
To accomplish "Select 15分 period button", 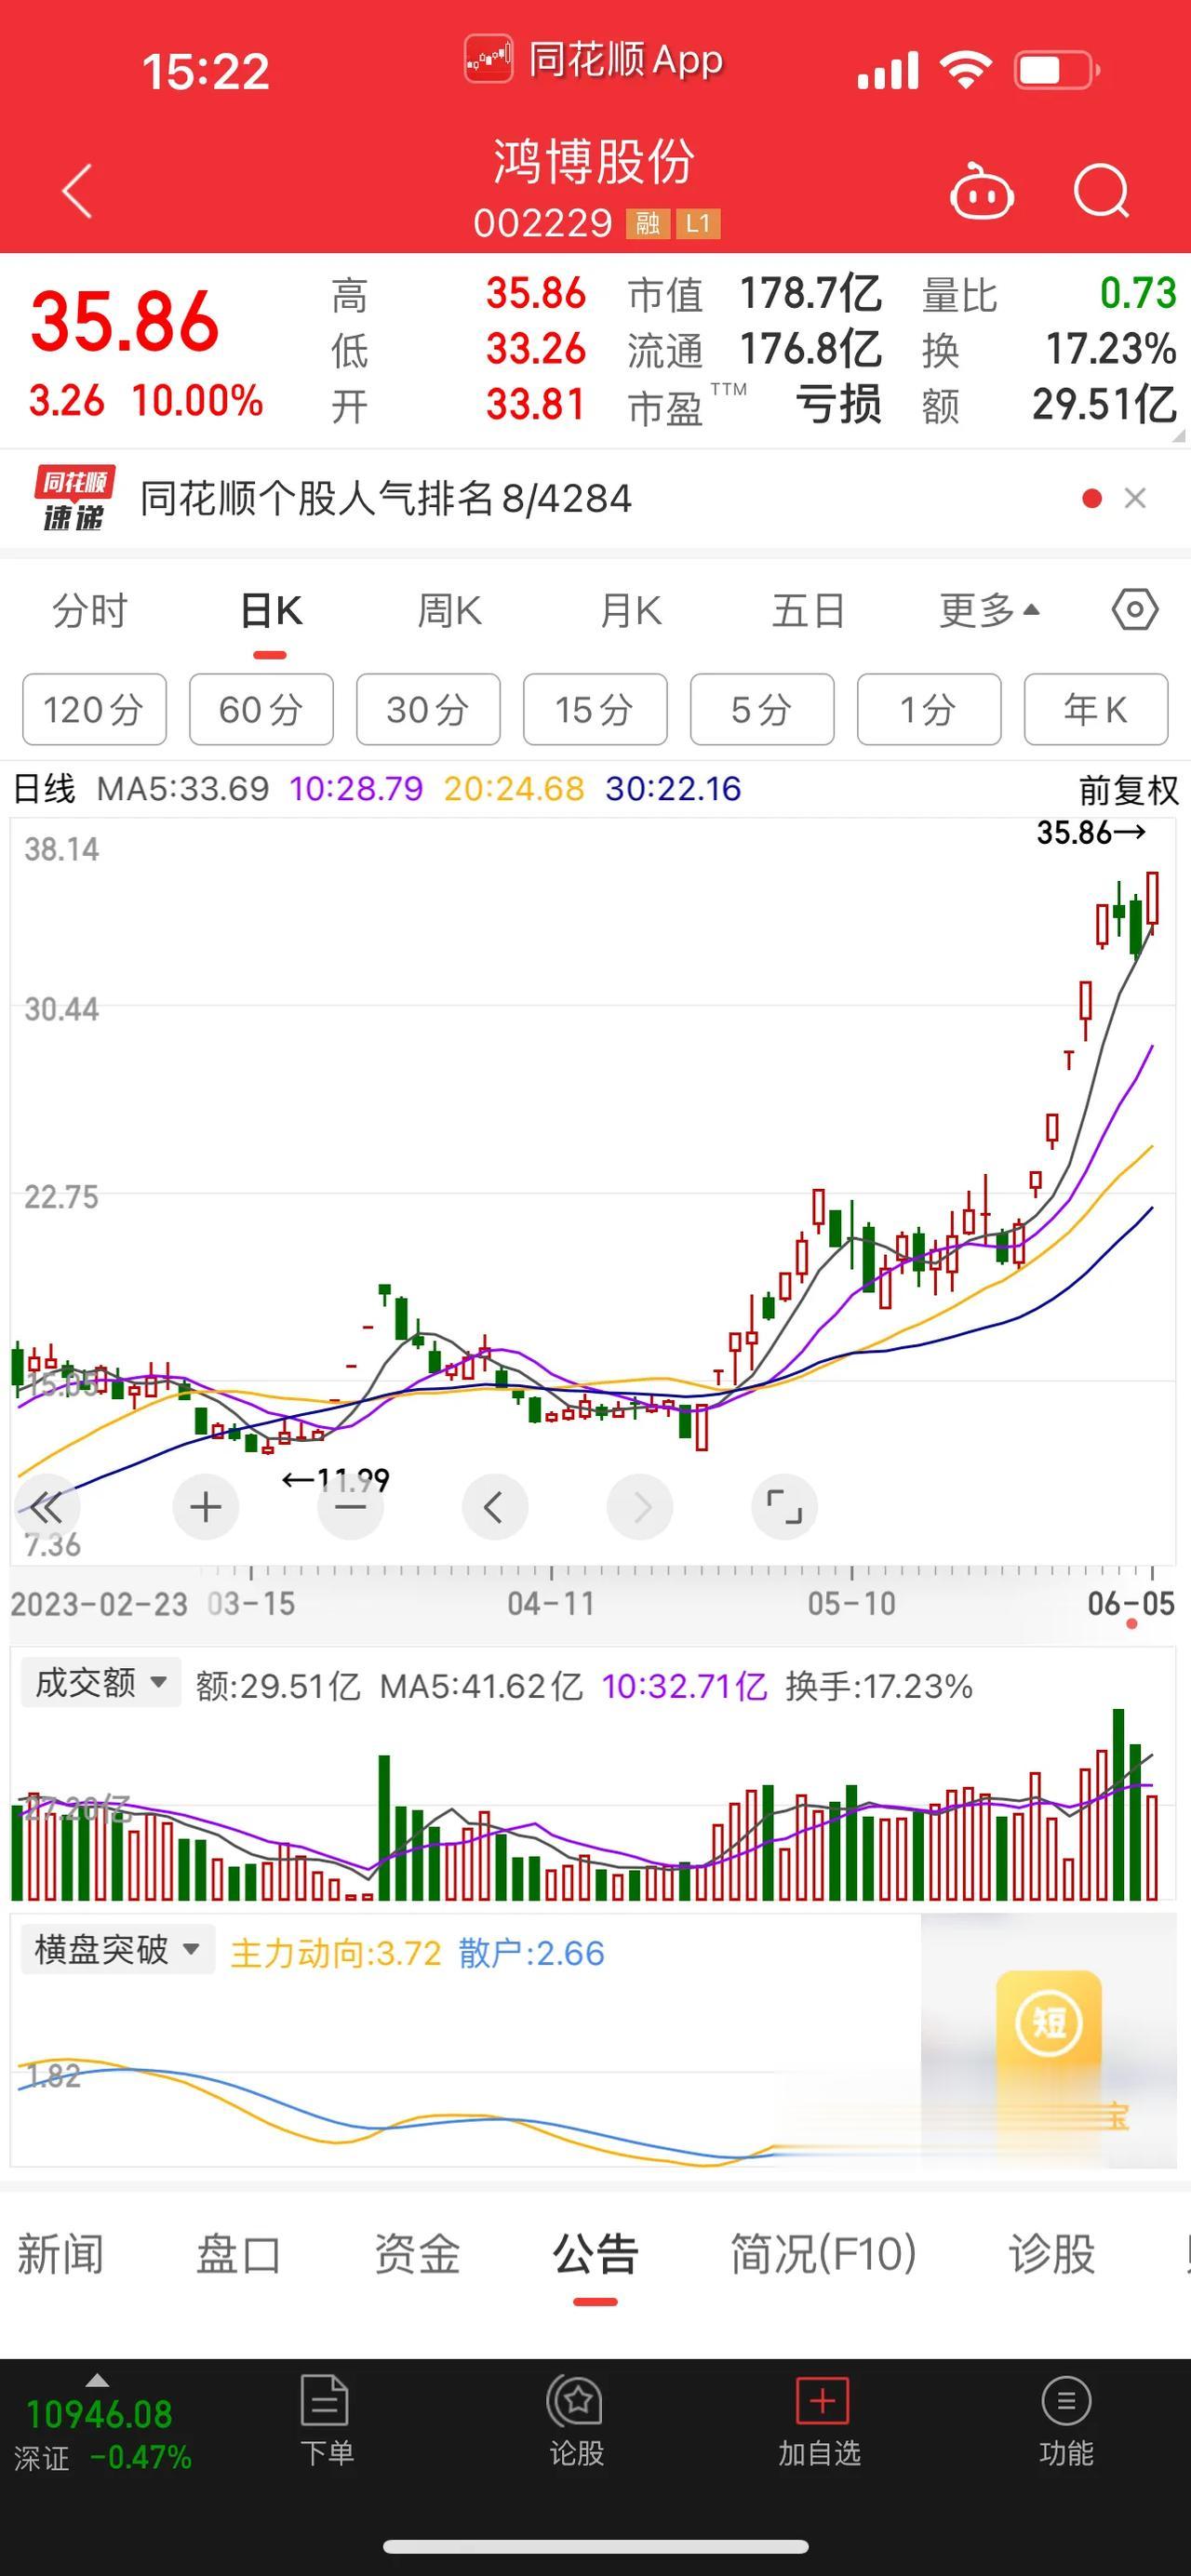I will pyautogui.click(x=595, y=709).
